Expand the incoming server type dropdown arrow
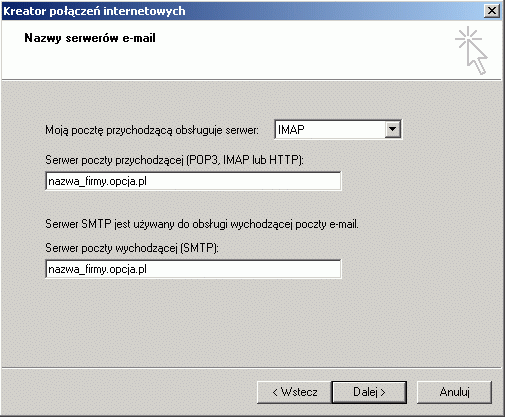Viewport: 505px width, 417px height. pos(393,129)
